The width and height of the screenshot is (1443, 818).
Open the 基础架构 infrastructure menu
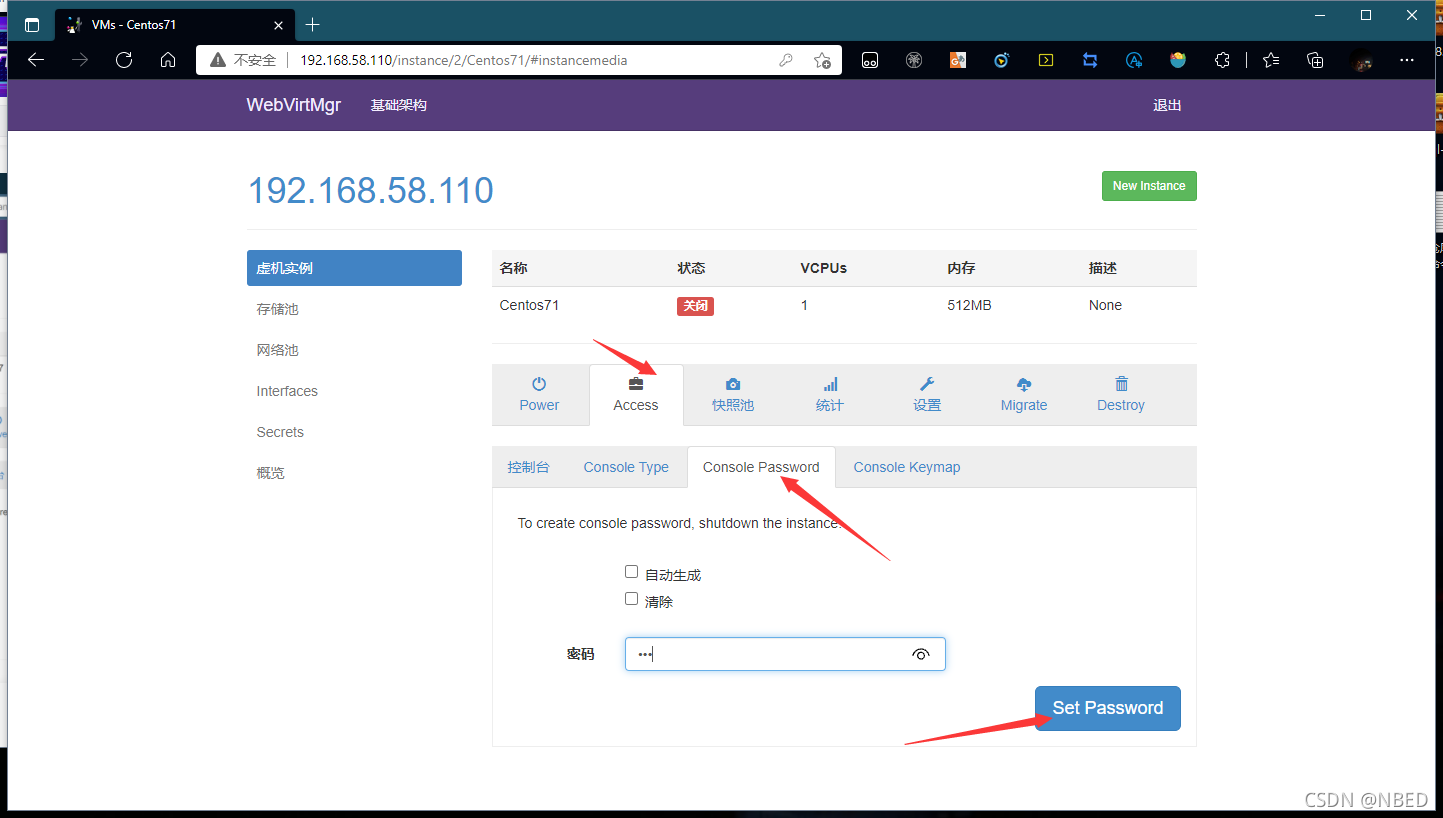399,105
